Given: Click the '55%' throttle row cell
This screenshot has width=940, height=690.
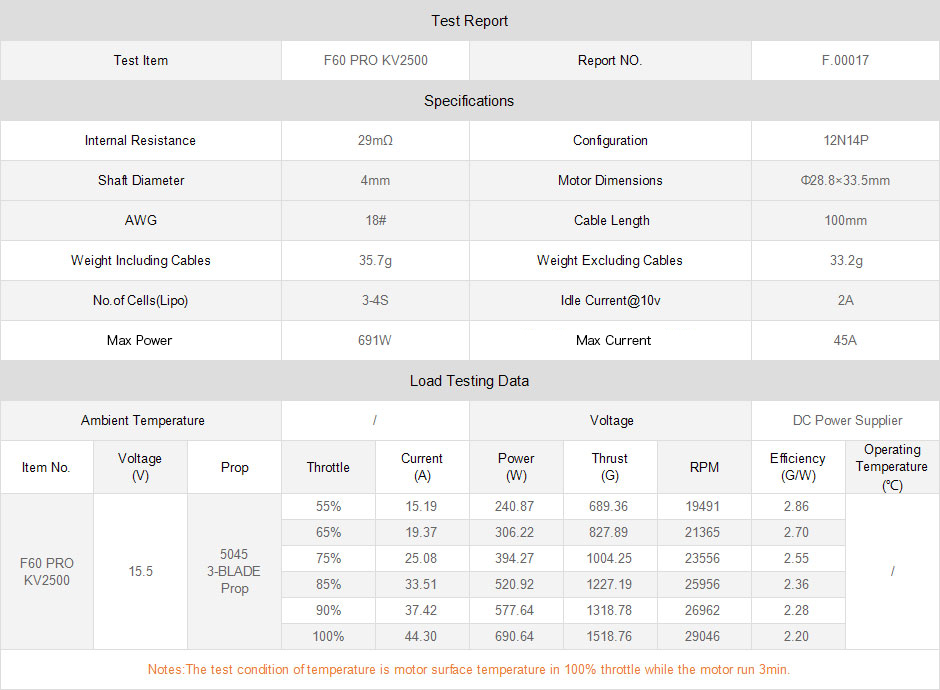Looking at the screenshot, I should click(x=329, y=507).
